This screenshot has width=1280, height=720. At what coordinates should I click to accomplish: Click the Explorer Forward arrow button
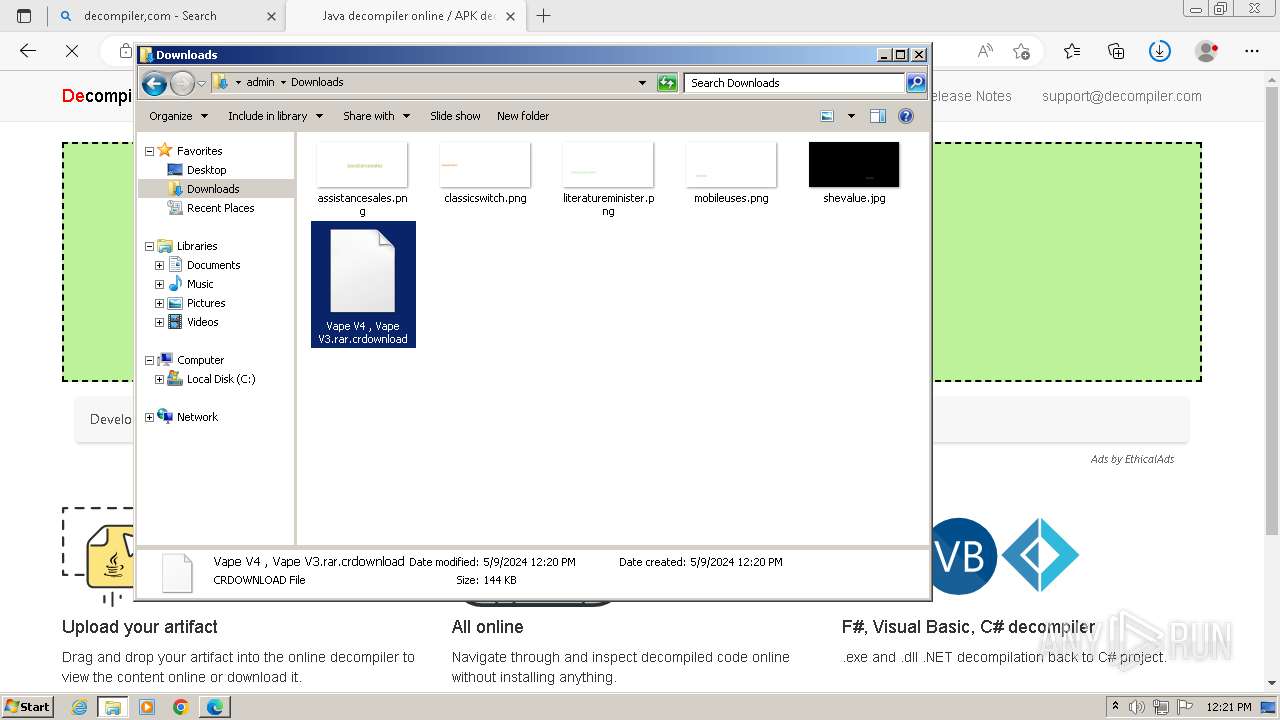pyautogui.click(x=182, y=83)
